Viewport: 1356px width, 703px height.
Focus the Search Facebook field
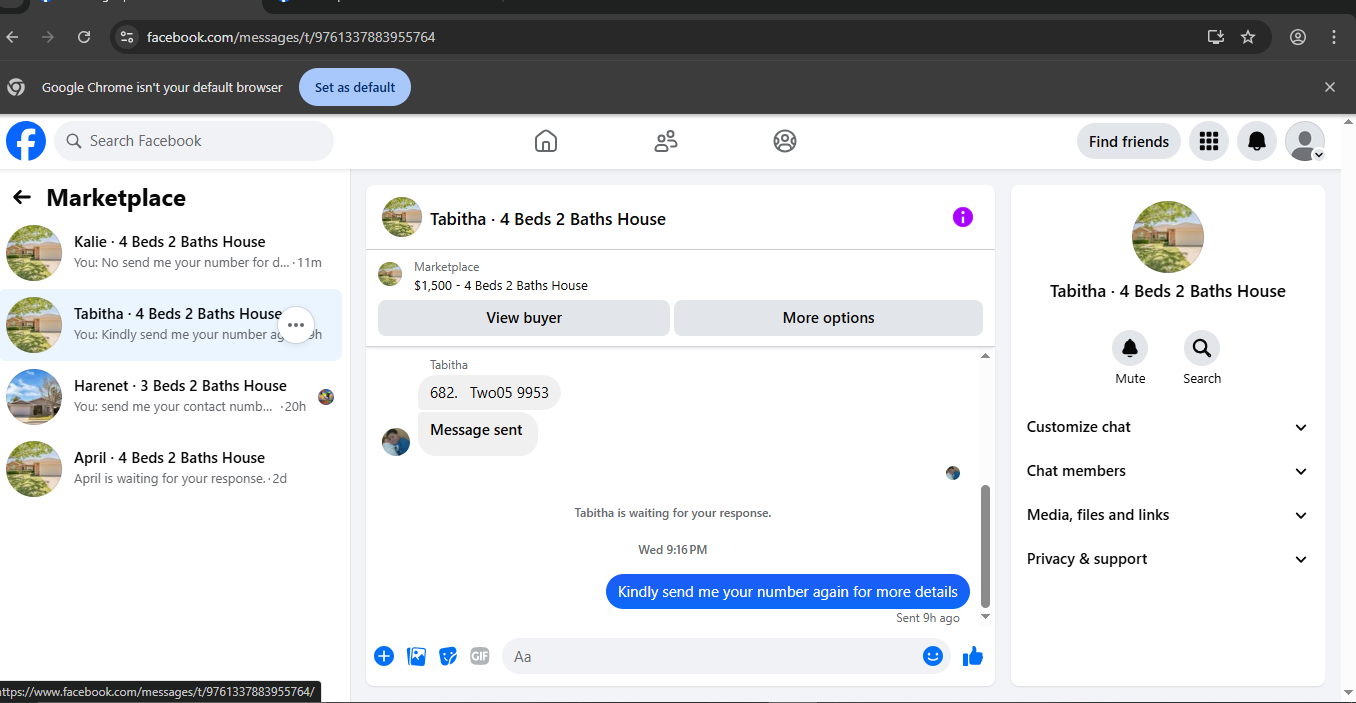(x=194, y=141)
